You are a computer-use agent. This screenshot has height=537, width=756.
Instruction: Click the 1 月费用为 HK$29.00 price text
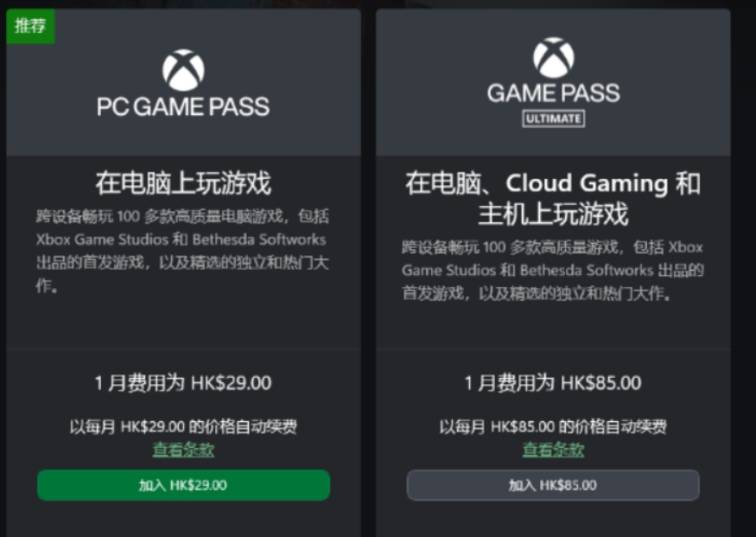tap(183, 383)
